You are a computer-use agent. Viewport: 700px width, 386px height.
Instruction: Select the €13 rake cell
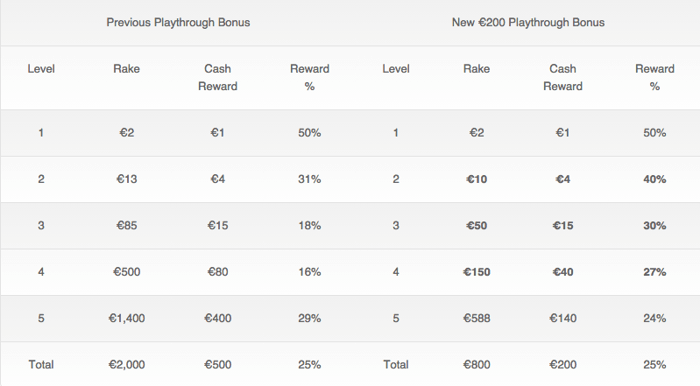[127, 179]
